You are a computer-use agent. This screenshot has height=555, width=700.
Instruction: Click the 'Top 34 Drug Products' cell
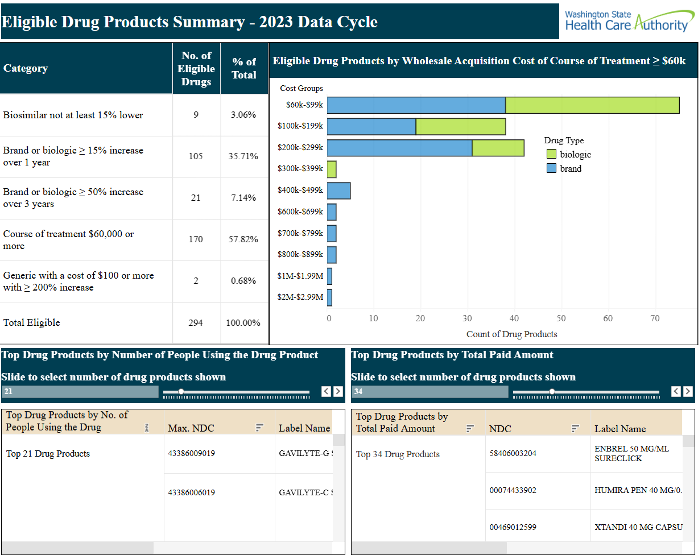pos(398,454)
